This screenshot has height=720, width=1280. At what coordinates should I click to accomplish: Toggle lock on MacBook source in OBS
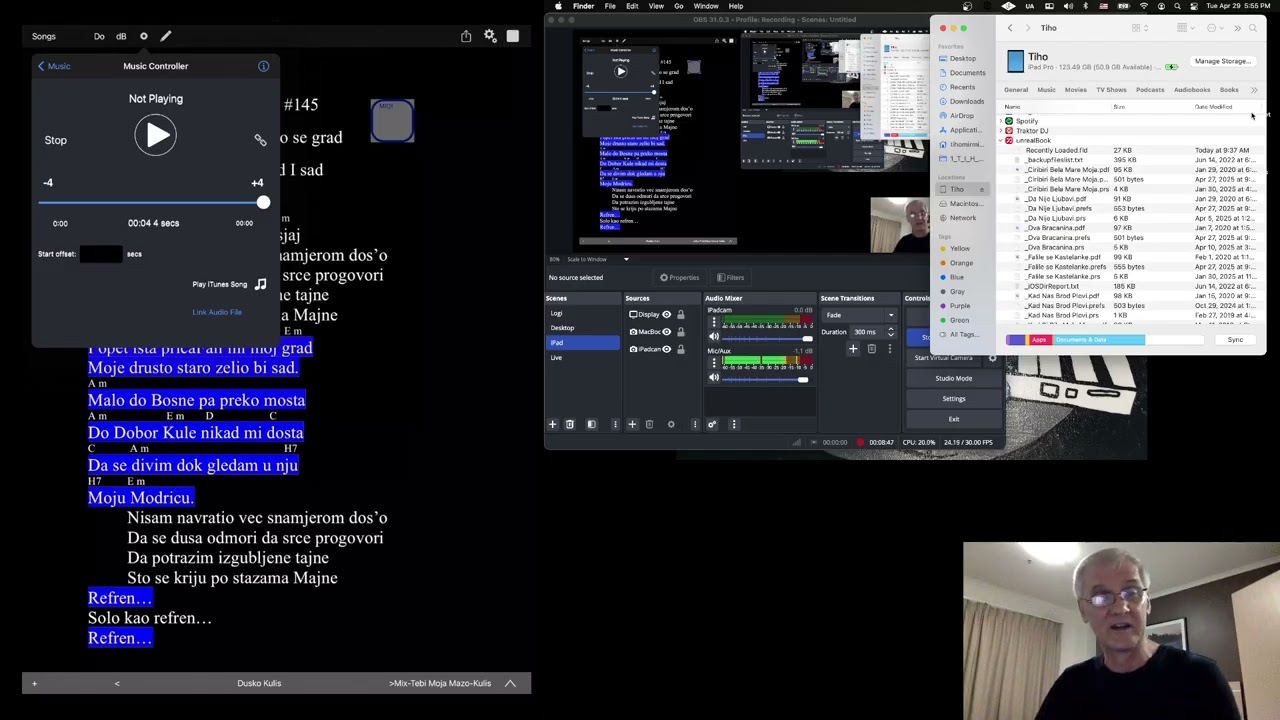(681, 331)
